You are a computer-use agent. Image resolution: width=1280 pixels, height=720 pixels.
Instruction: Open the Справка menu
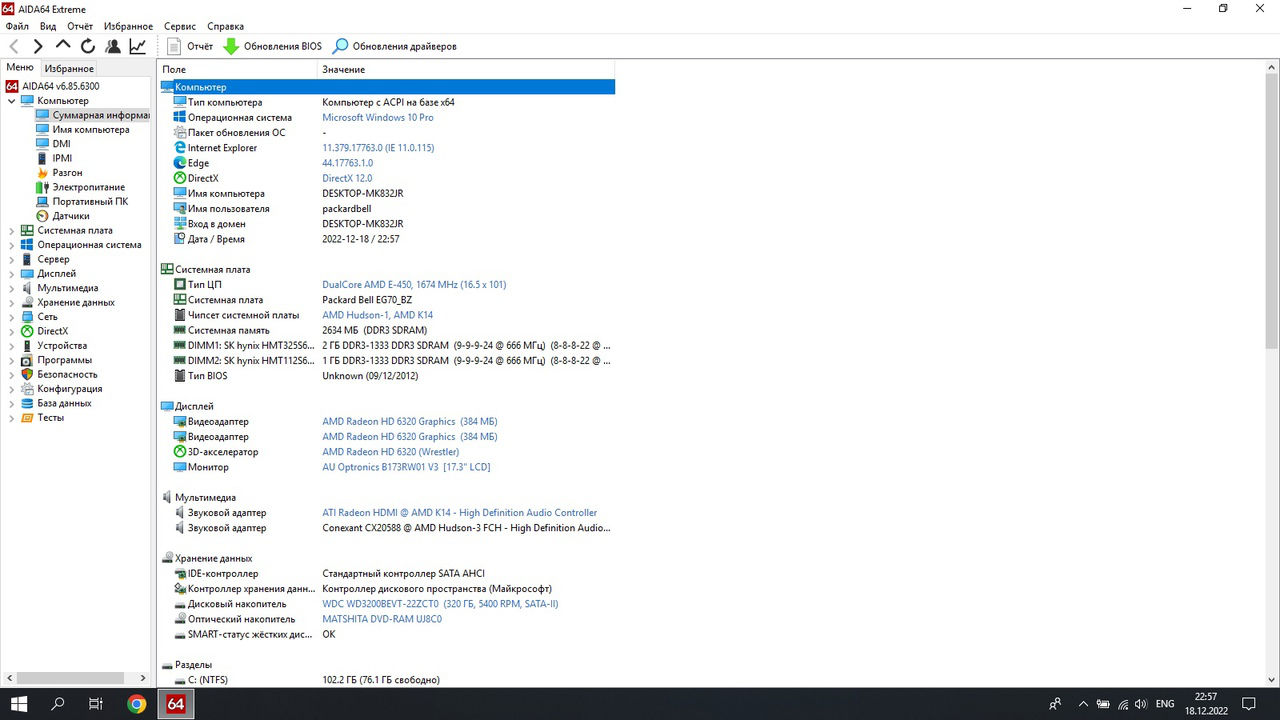(x=225, y=26)
